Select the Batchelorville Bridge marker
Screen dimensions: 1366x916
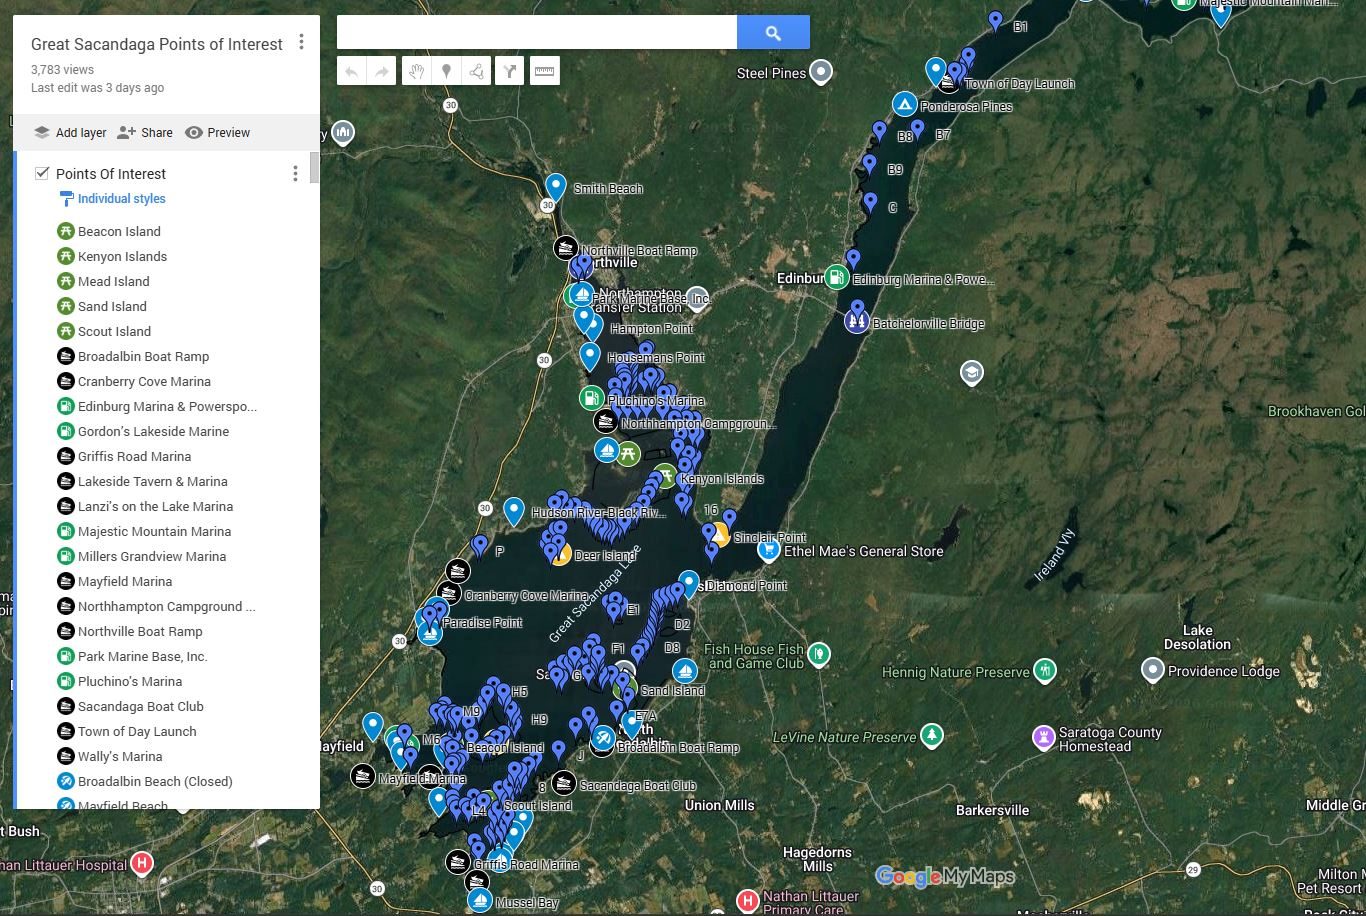[856, 322]
